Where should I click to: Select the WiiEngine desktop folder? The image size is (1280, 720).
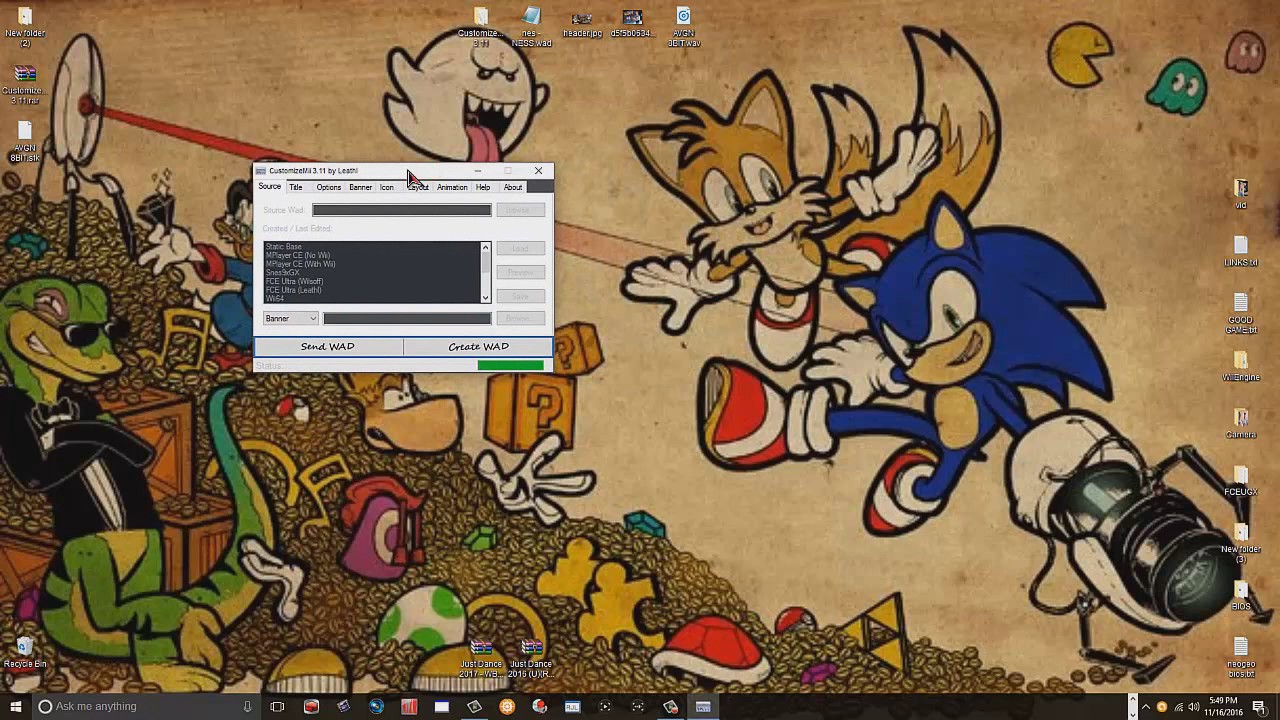click(1241, 367)
